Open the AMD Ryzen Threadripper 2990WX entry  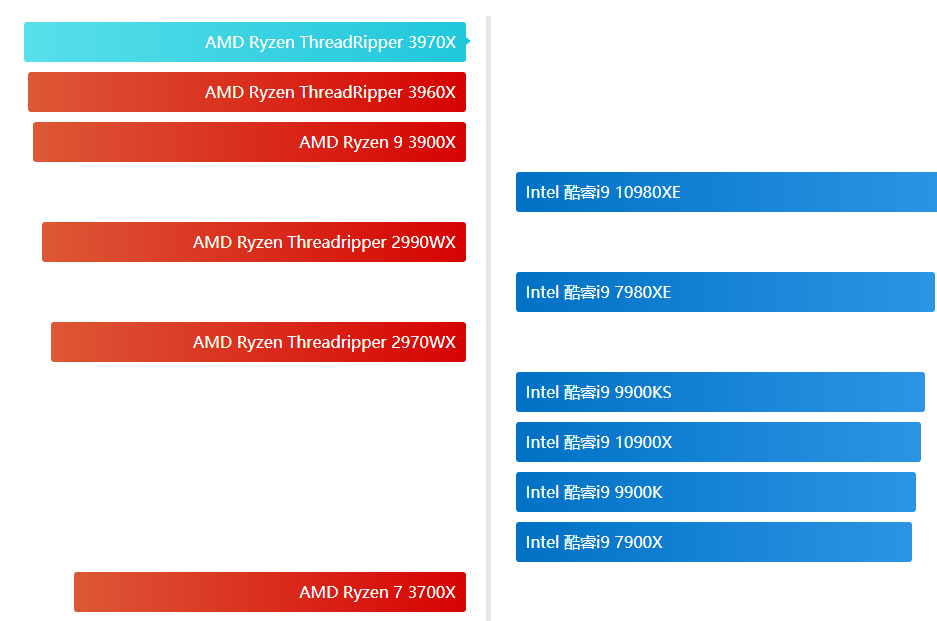tap(254, 242)
